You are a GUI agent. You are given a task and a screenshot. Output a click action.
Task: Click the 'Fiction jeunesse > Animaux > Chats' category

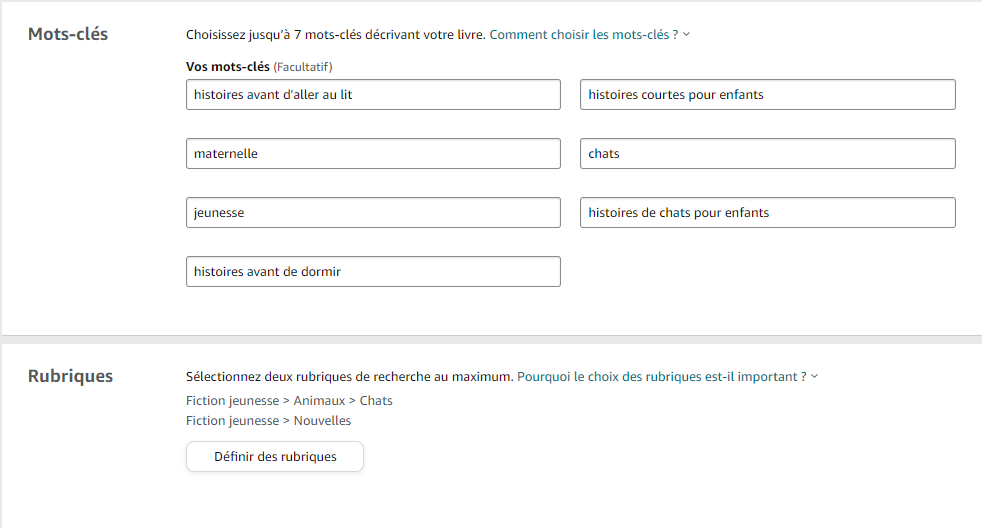(289, 401)
